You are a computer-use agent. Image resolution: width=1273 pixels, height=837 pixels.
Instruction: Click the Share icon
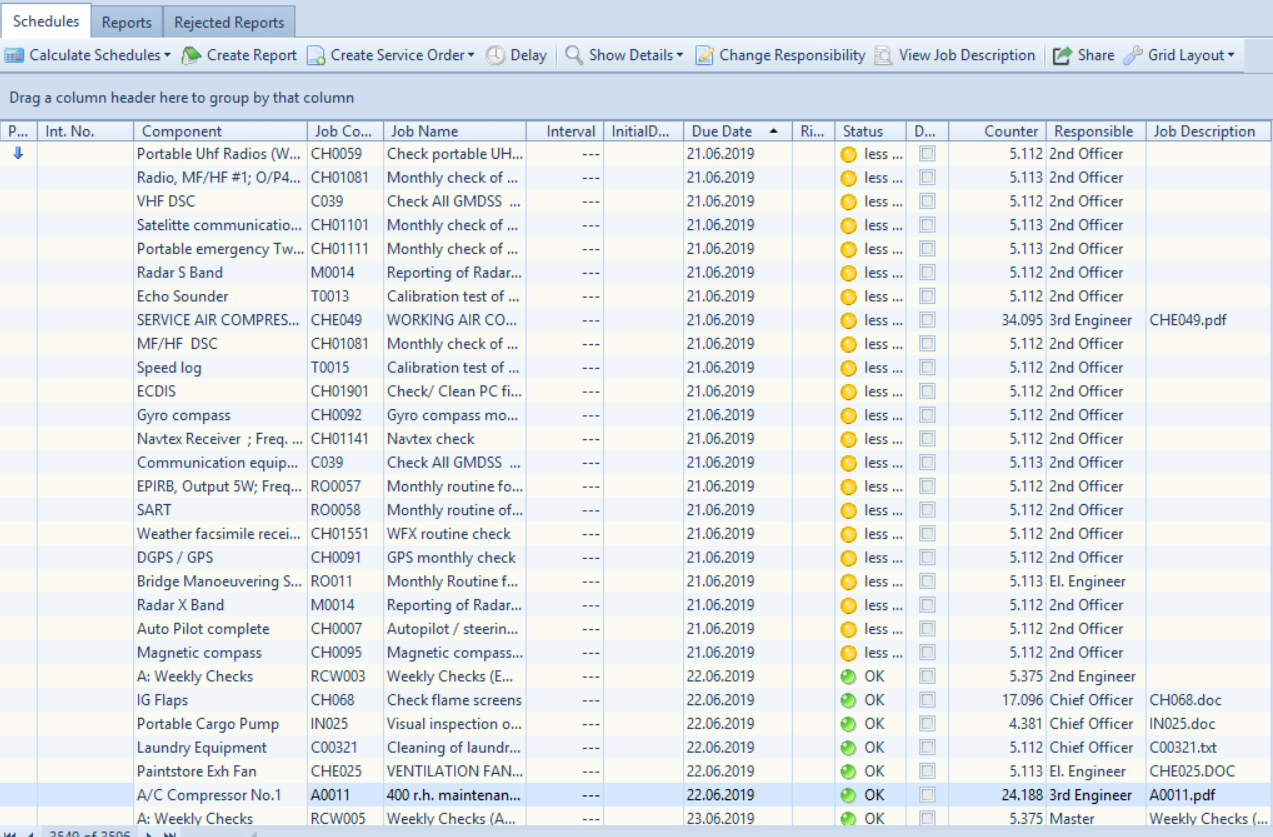pyautogui.click(x=1062, y=56)
